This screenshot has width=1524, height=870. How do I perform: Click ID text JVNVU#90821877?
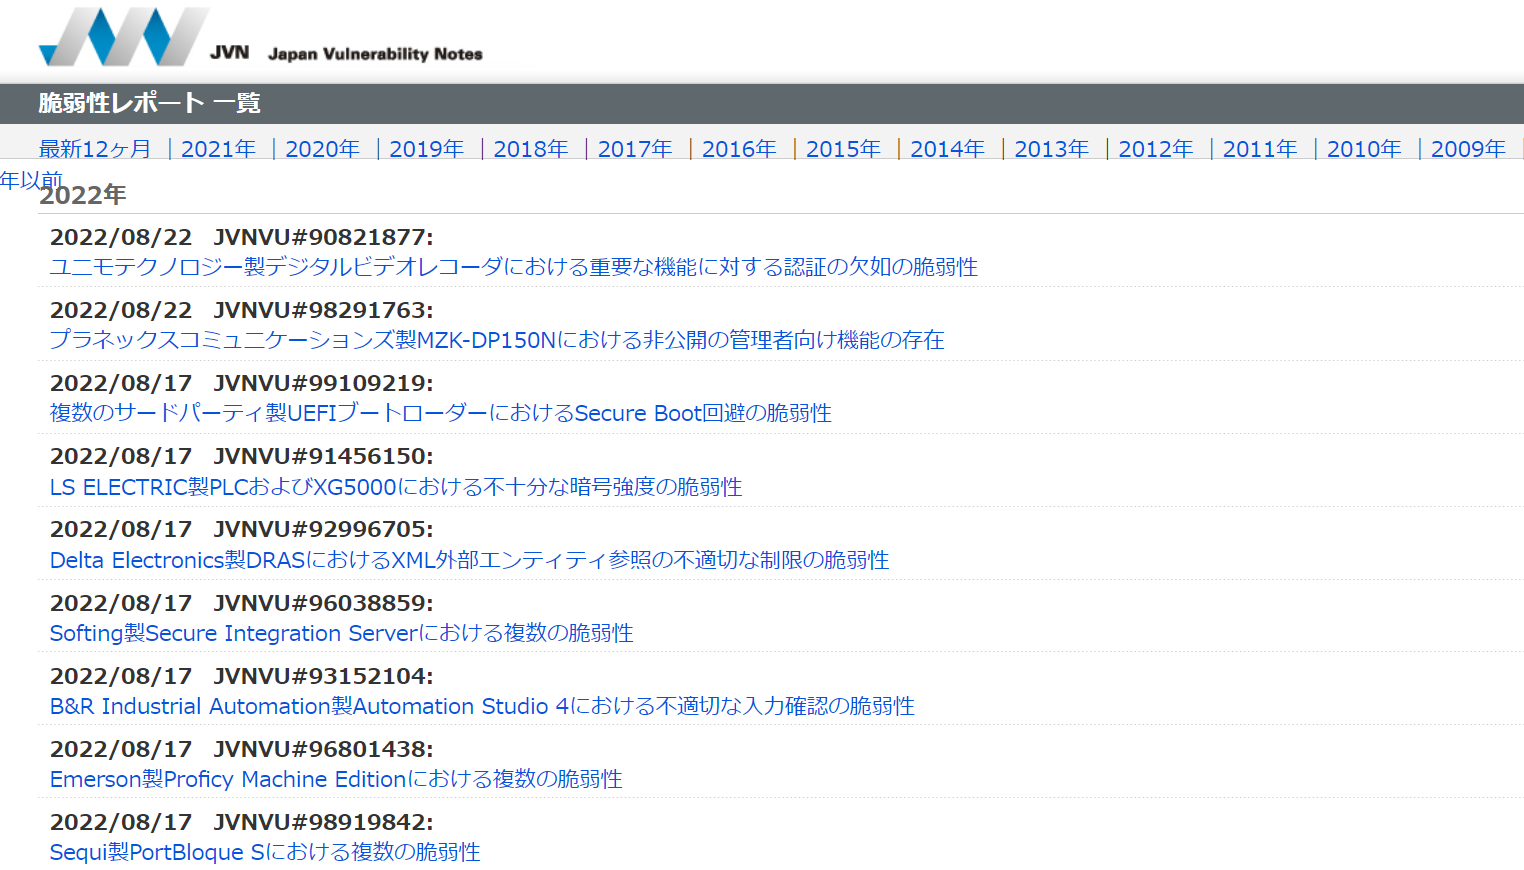323,237
